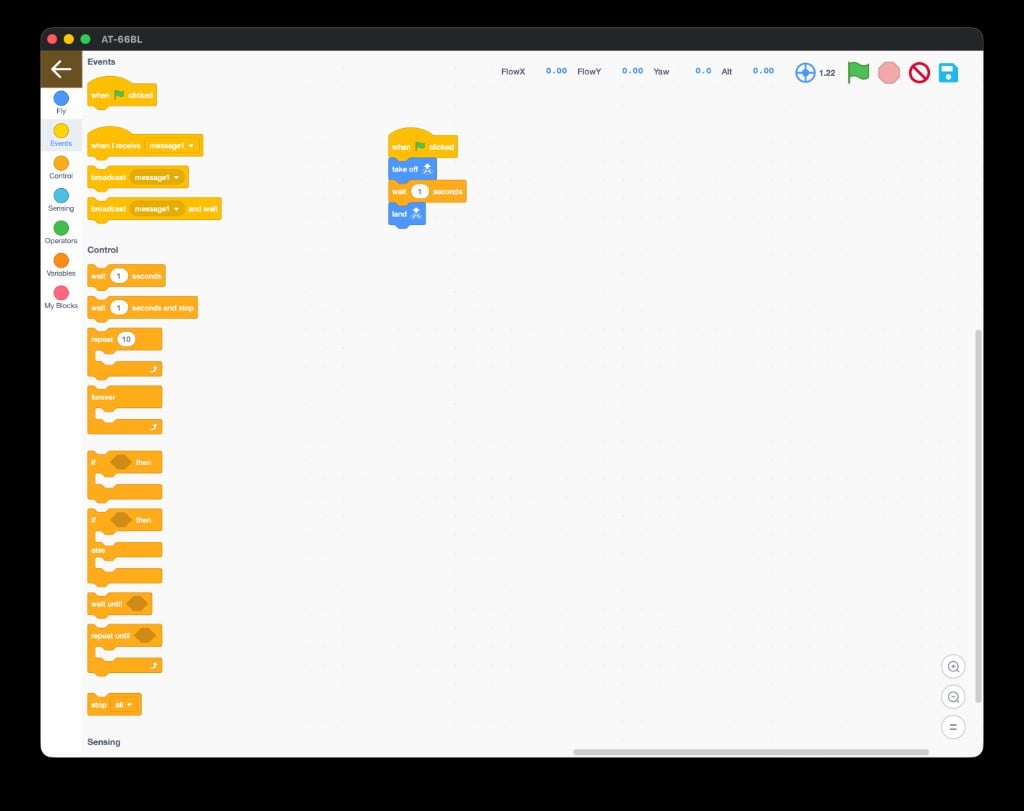
Task: Open message1 dropdown in 'broadcast and wait'
Action: [157, 209]
